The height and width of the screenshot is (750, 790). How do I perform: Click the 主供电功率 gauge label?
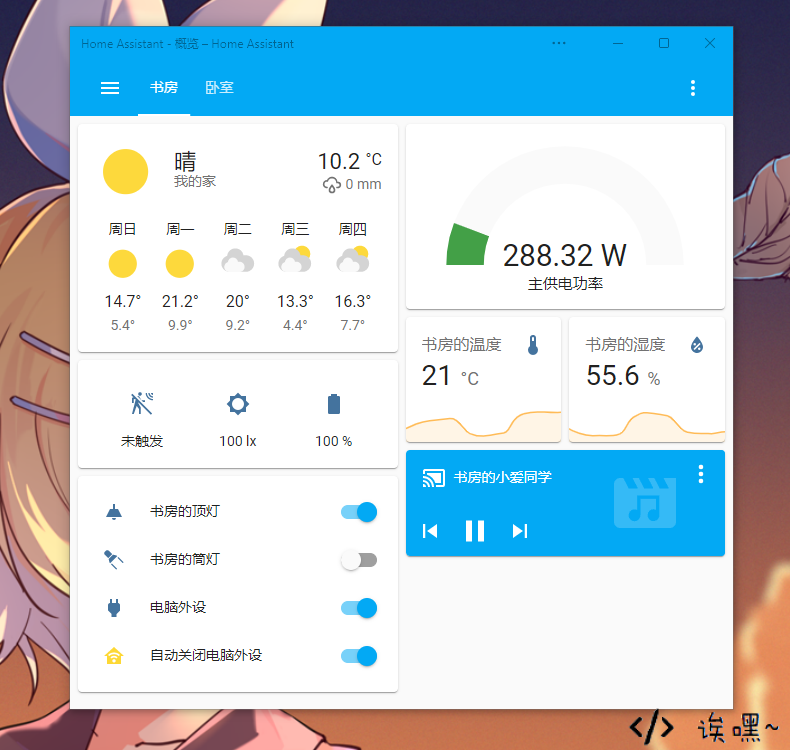click(x=565, y=284)
